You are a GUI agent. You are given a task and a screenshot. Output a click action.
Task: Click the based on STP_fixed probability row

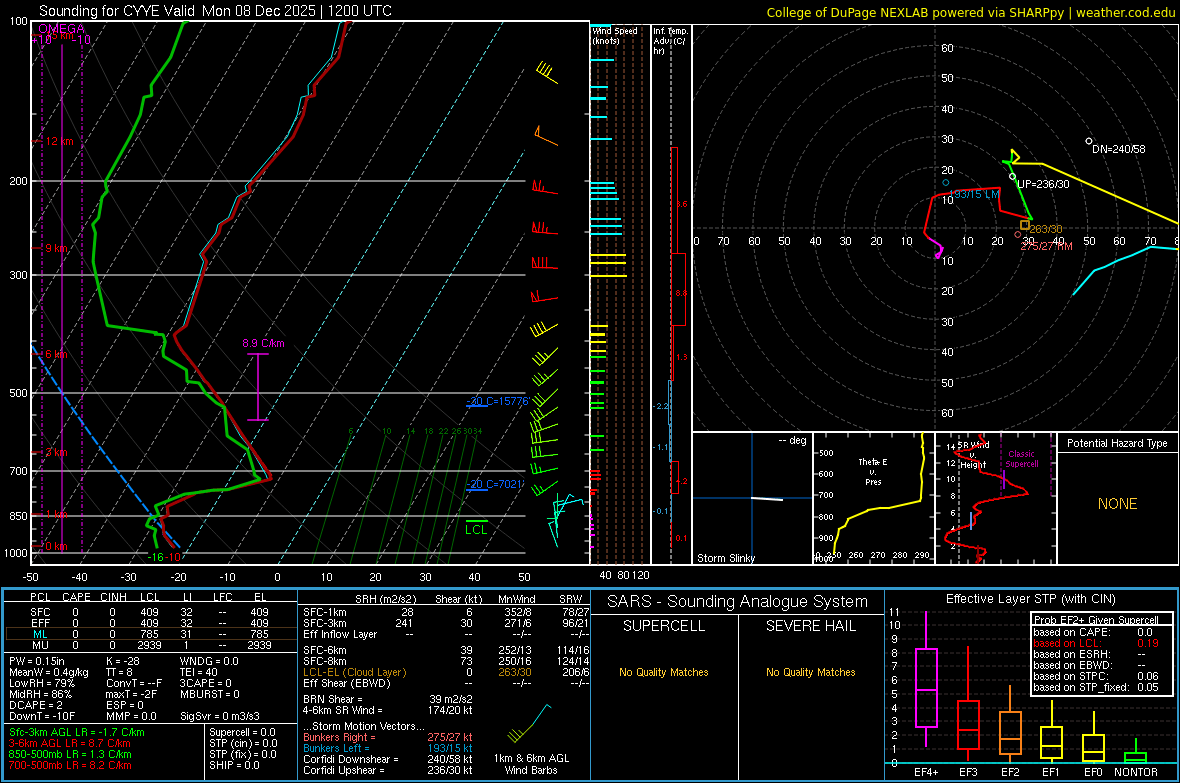pyautogui.click(x=1096, y=687)
